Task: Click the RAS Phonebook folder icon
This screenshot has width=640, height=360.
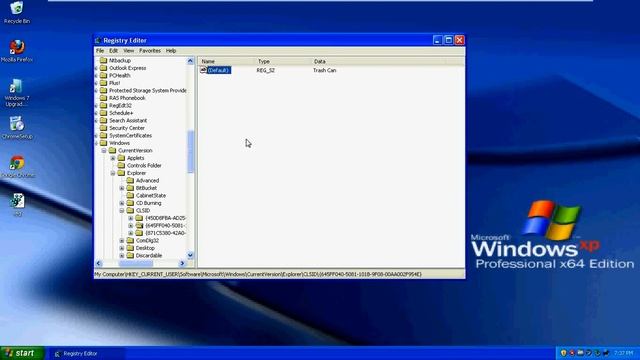Action: [103, 98]
